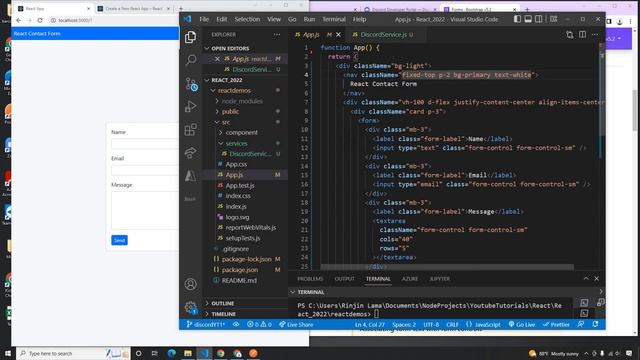The image size is (640, 360).
Task: Change the UTF-8 encoding setting
Action: click(431, 324)
